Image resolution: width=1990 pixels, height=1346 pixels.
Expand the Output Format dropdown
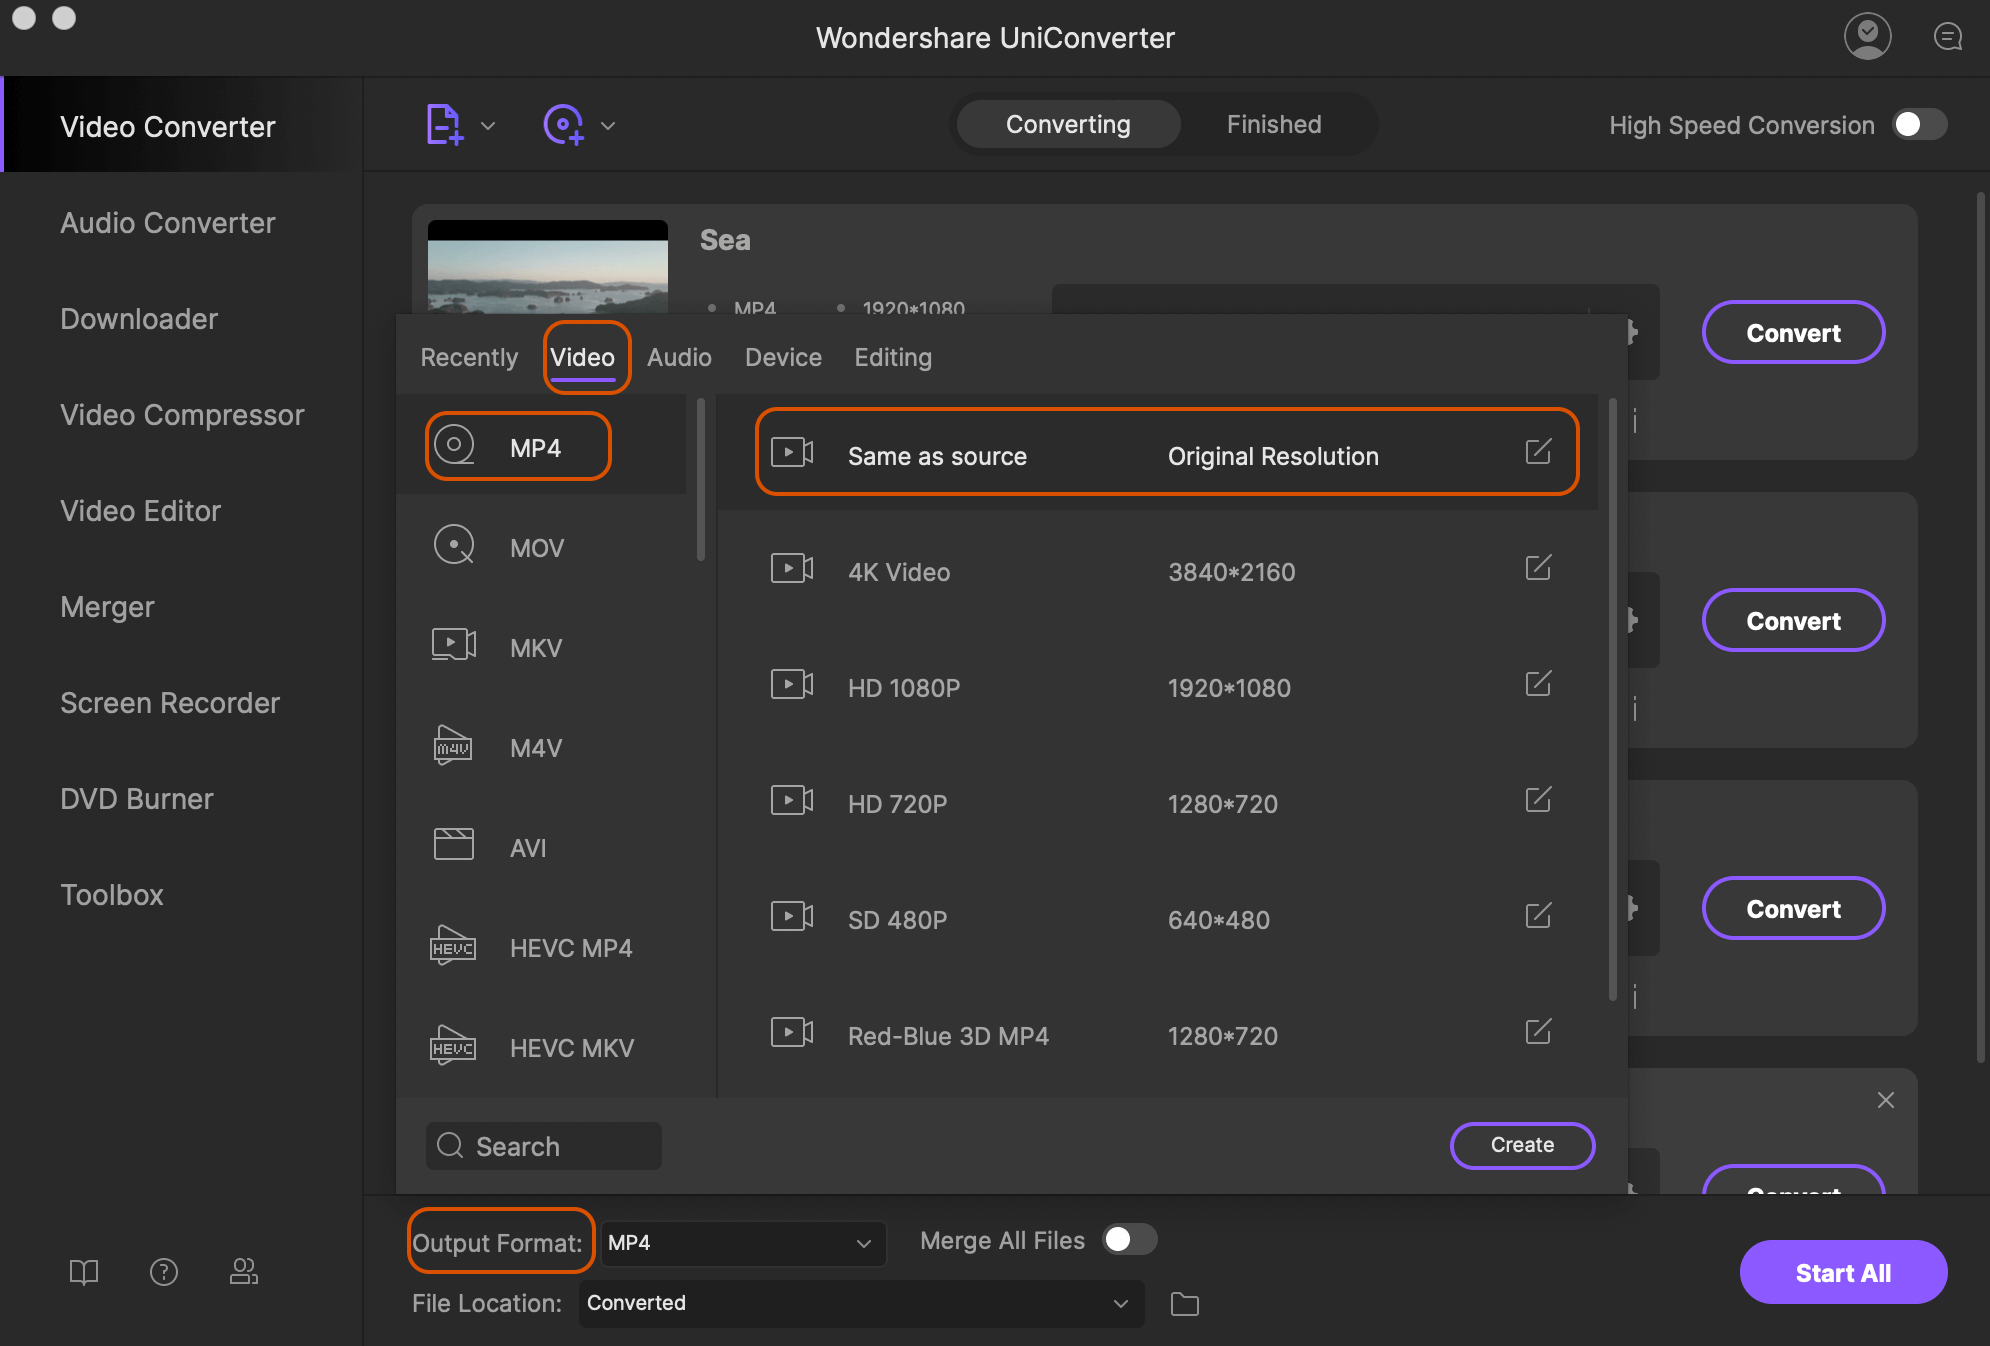click(737, 1241)
